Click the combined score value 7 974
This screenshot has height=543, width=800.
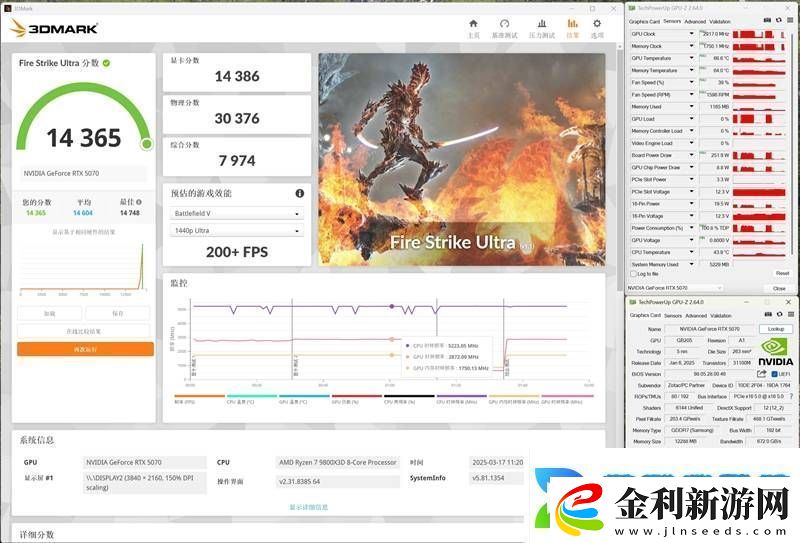click(x=237, y=161)
